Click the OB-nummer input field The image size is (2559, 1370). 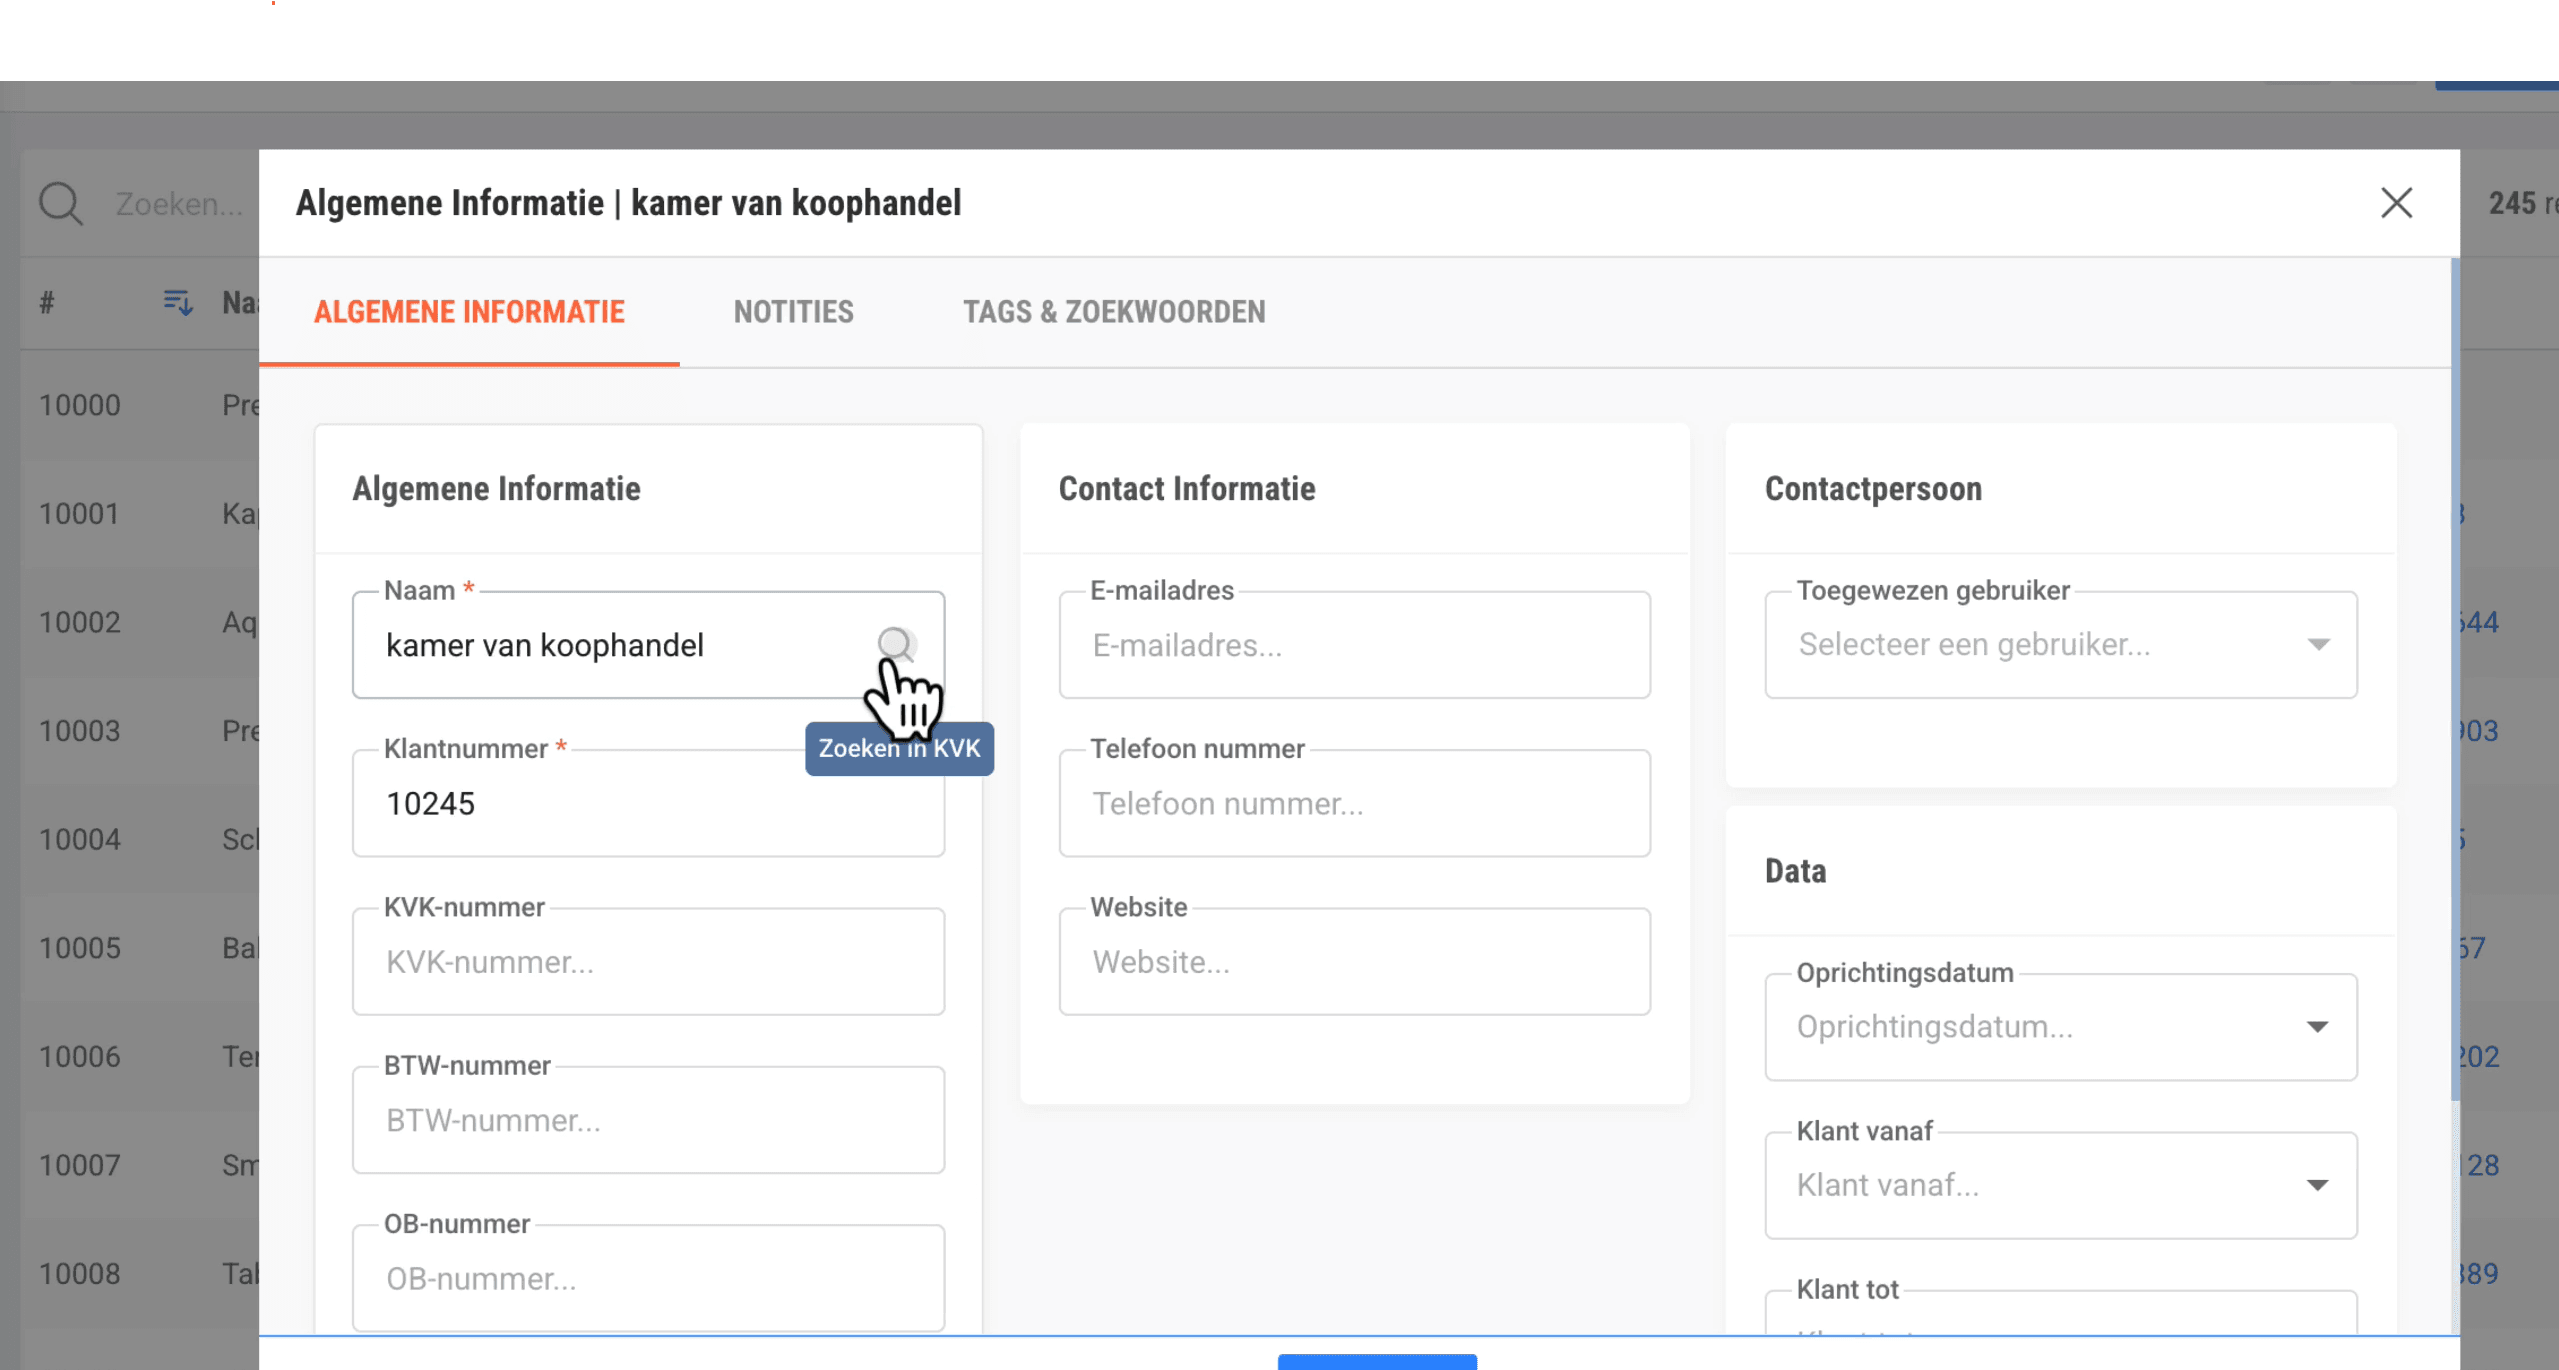click(x=648, y=1278)
